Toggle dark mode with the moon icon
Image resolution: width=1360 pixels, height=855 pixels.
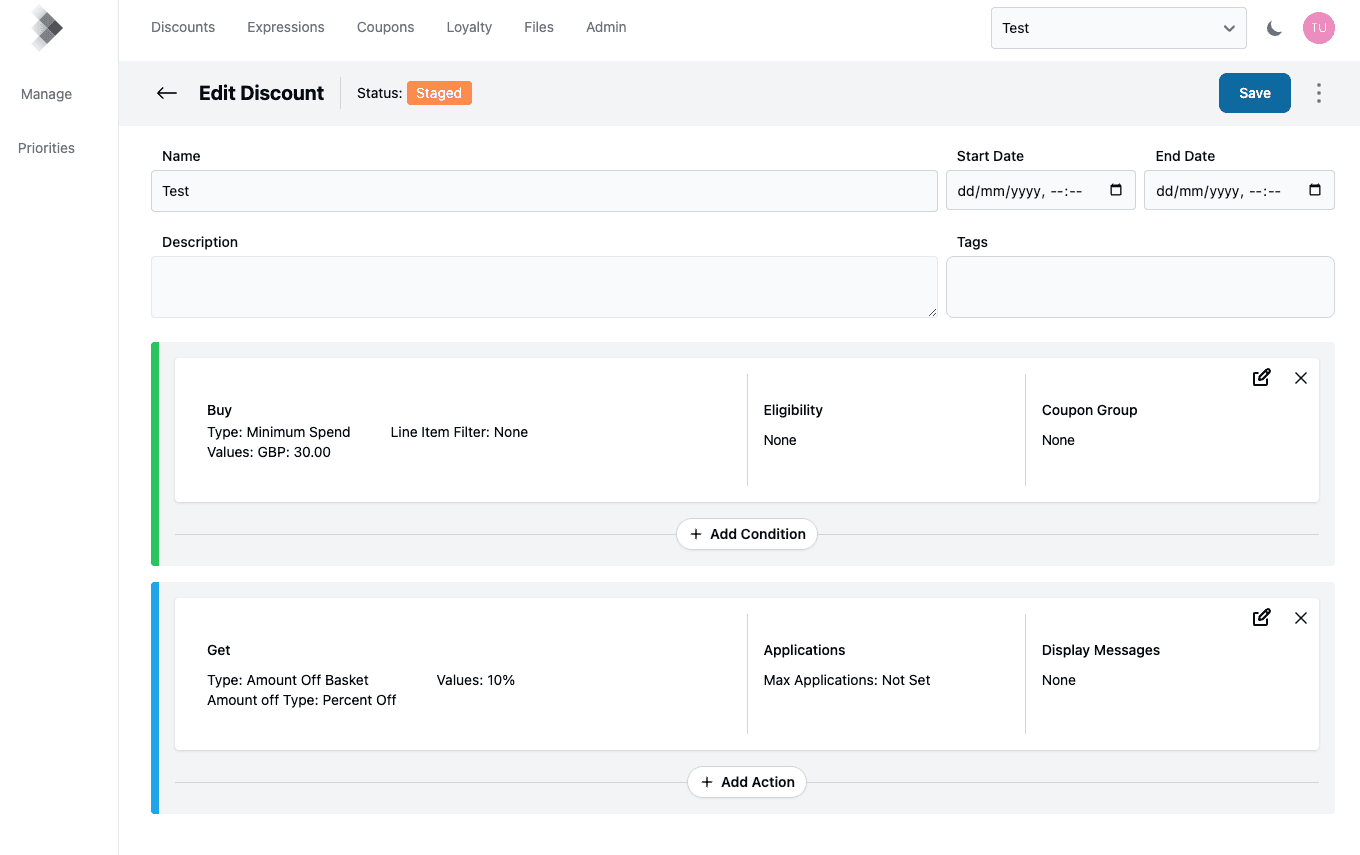[x=1274, y=28]
